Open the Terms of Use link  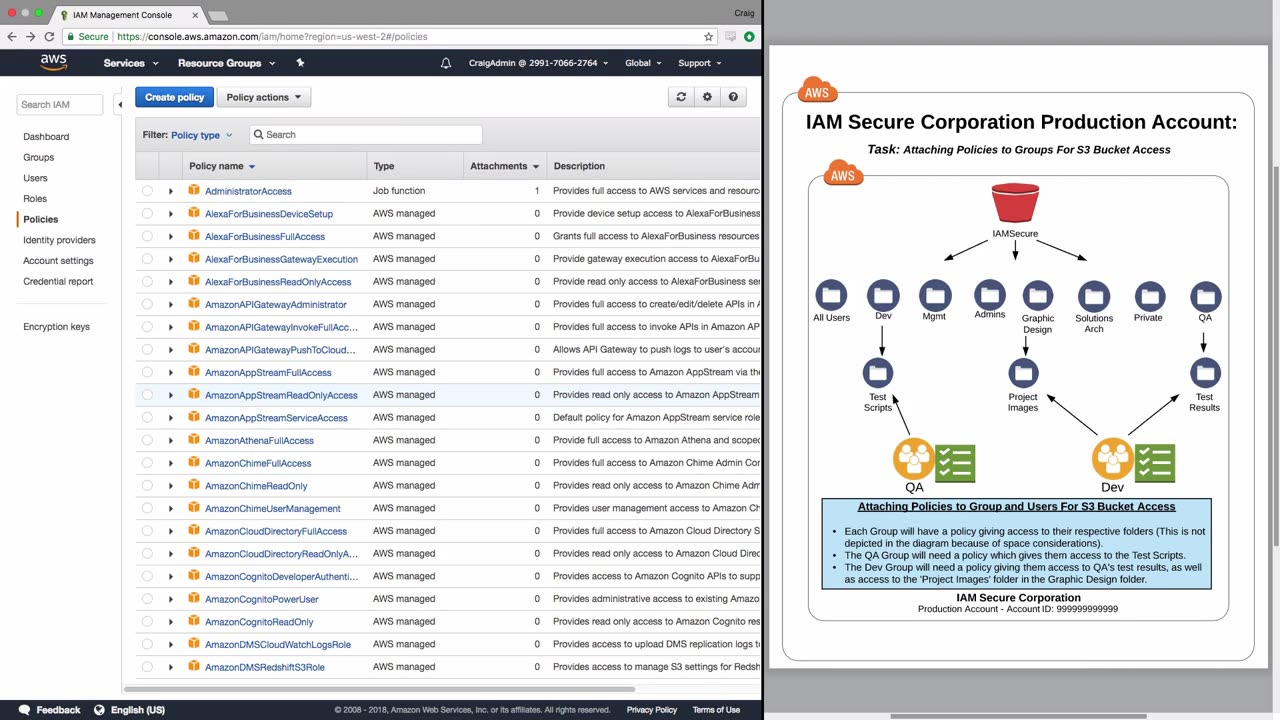pyautogui.click(x=716, y=710)
